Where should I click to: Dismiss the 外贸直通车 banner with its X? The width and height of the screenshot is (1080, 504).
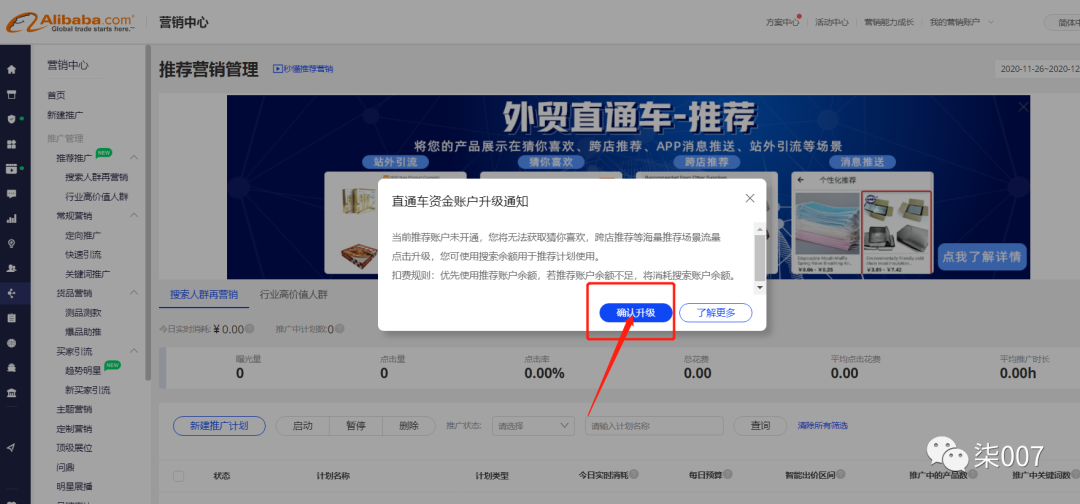[x=1024, y=107]
